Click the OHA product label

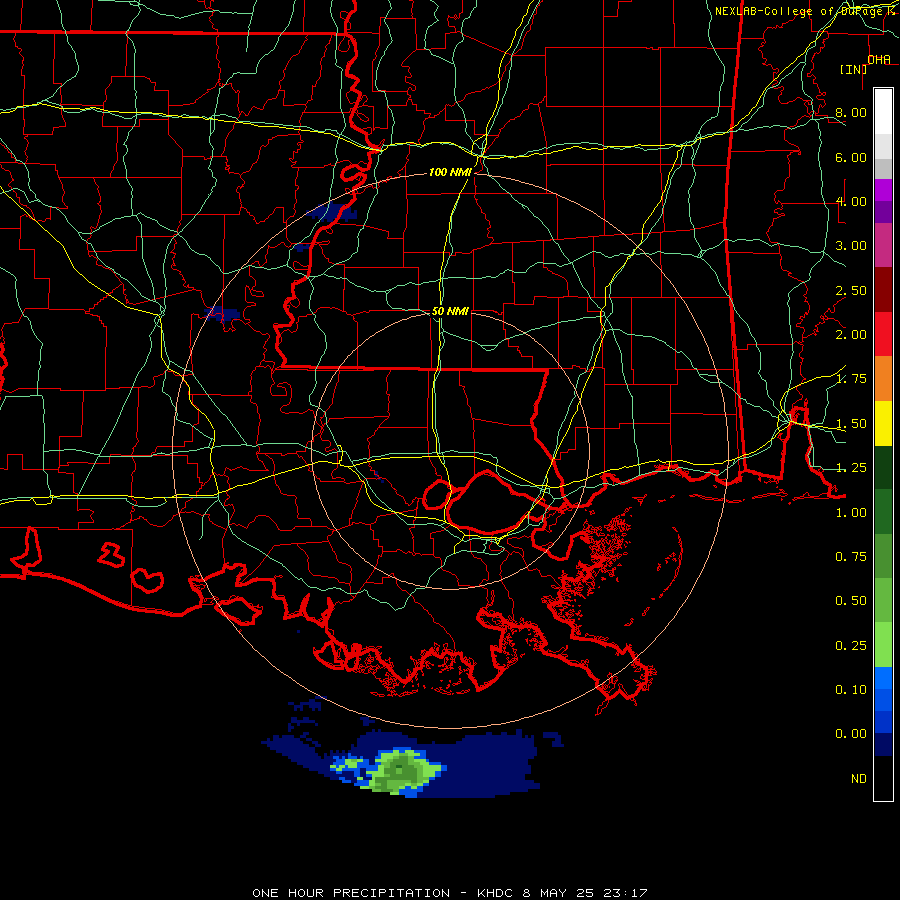click(x=879, y=60)
